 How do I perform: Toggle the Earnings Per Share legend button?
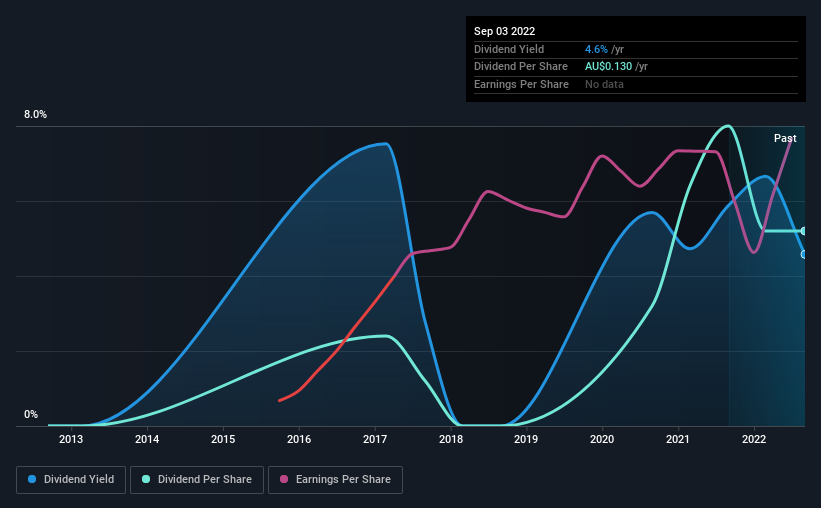click(335, 480)
